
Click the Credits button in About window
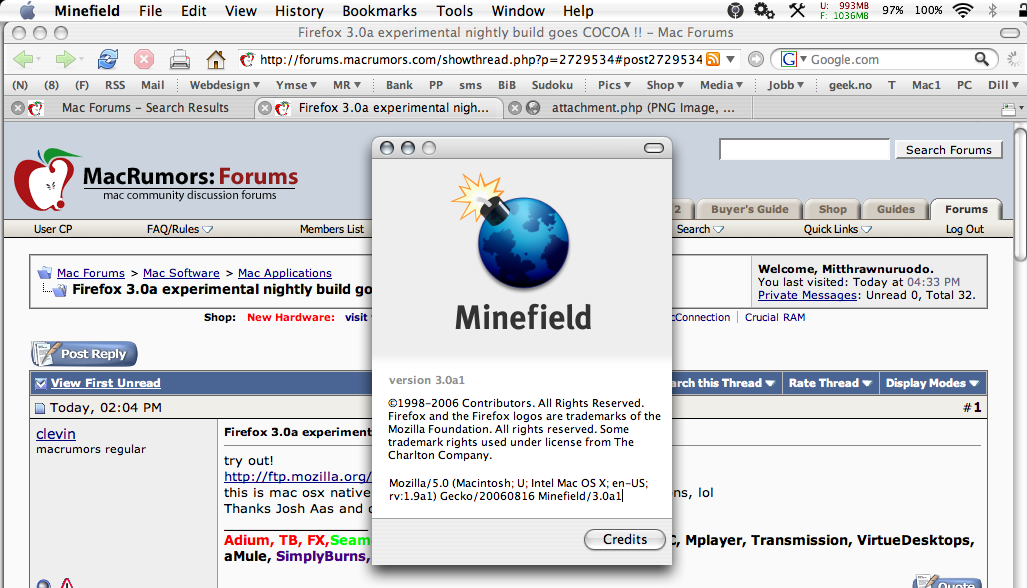point(625,540)
